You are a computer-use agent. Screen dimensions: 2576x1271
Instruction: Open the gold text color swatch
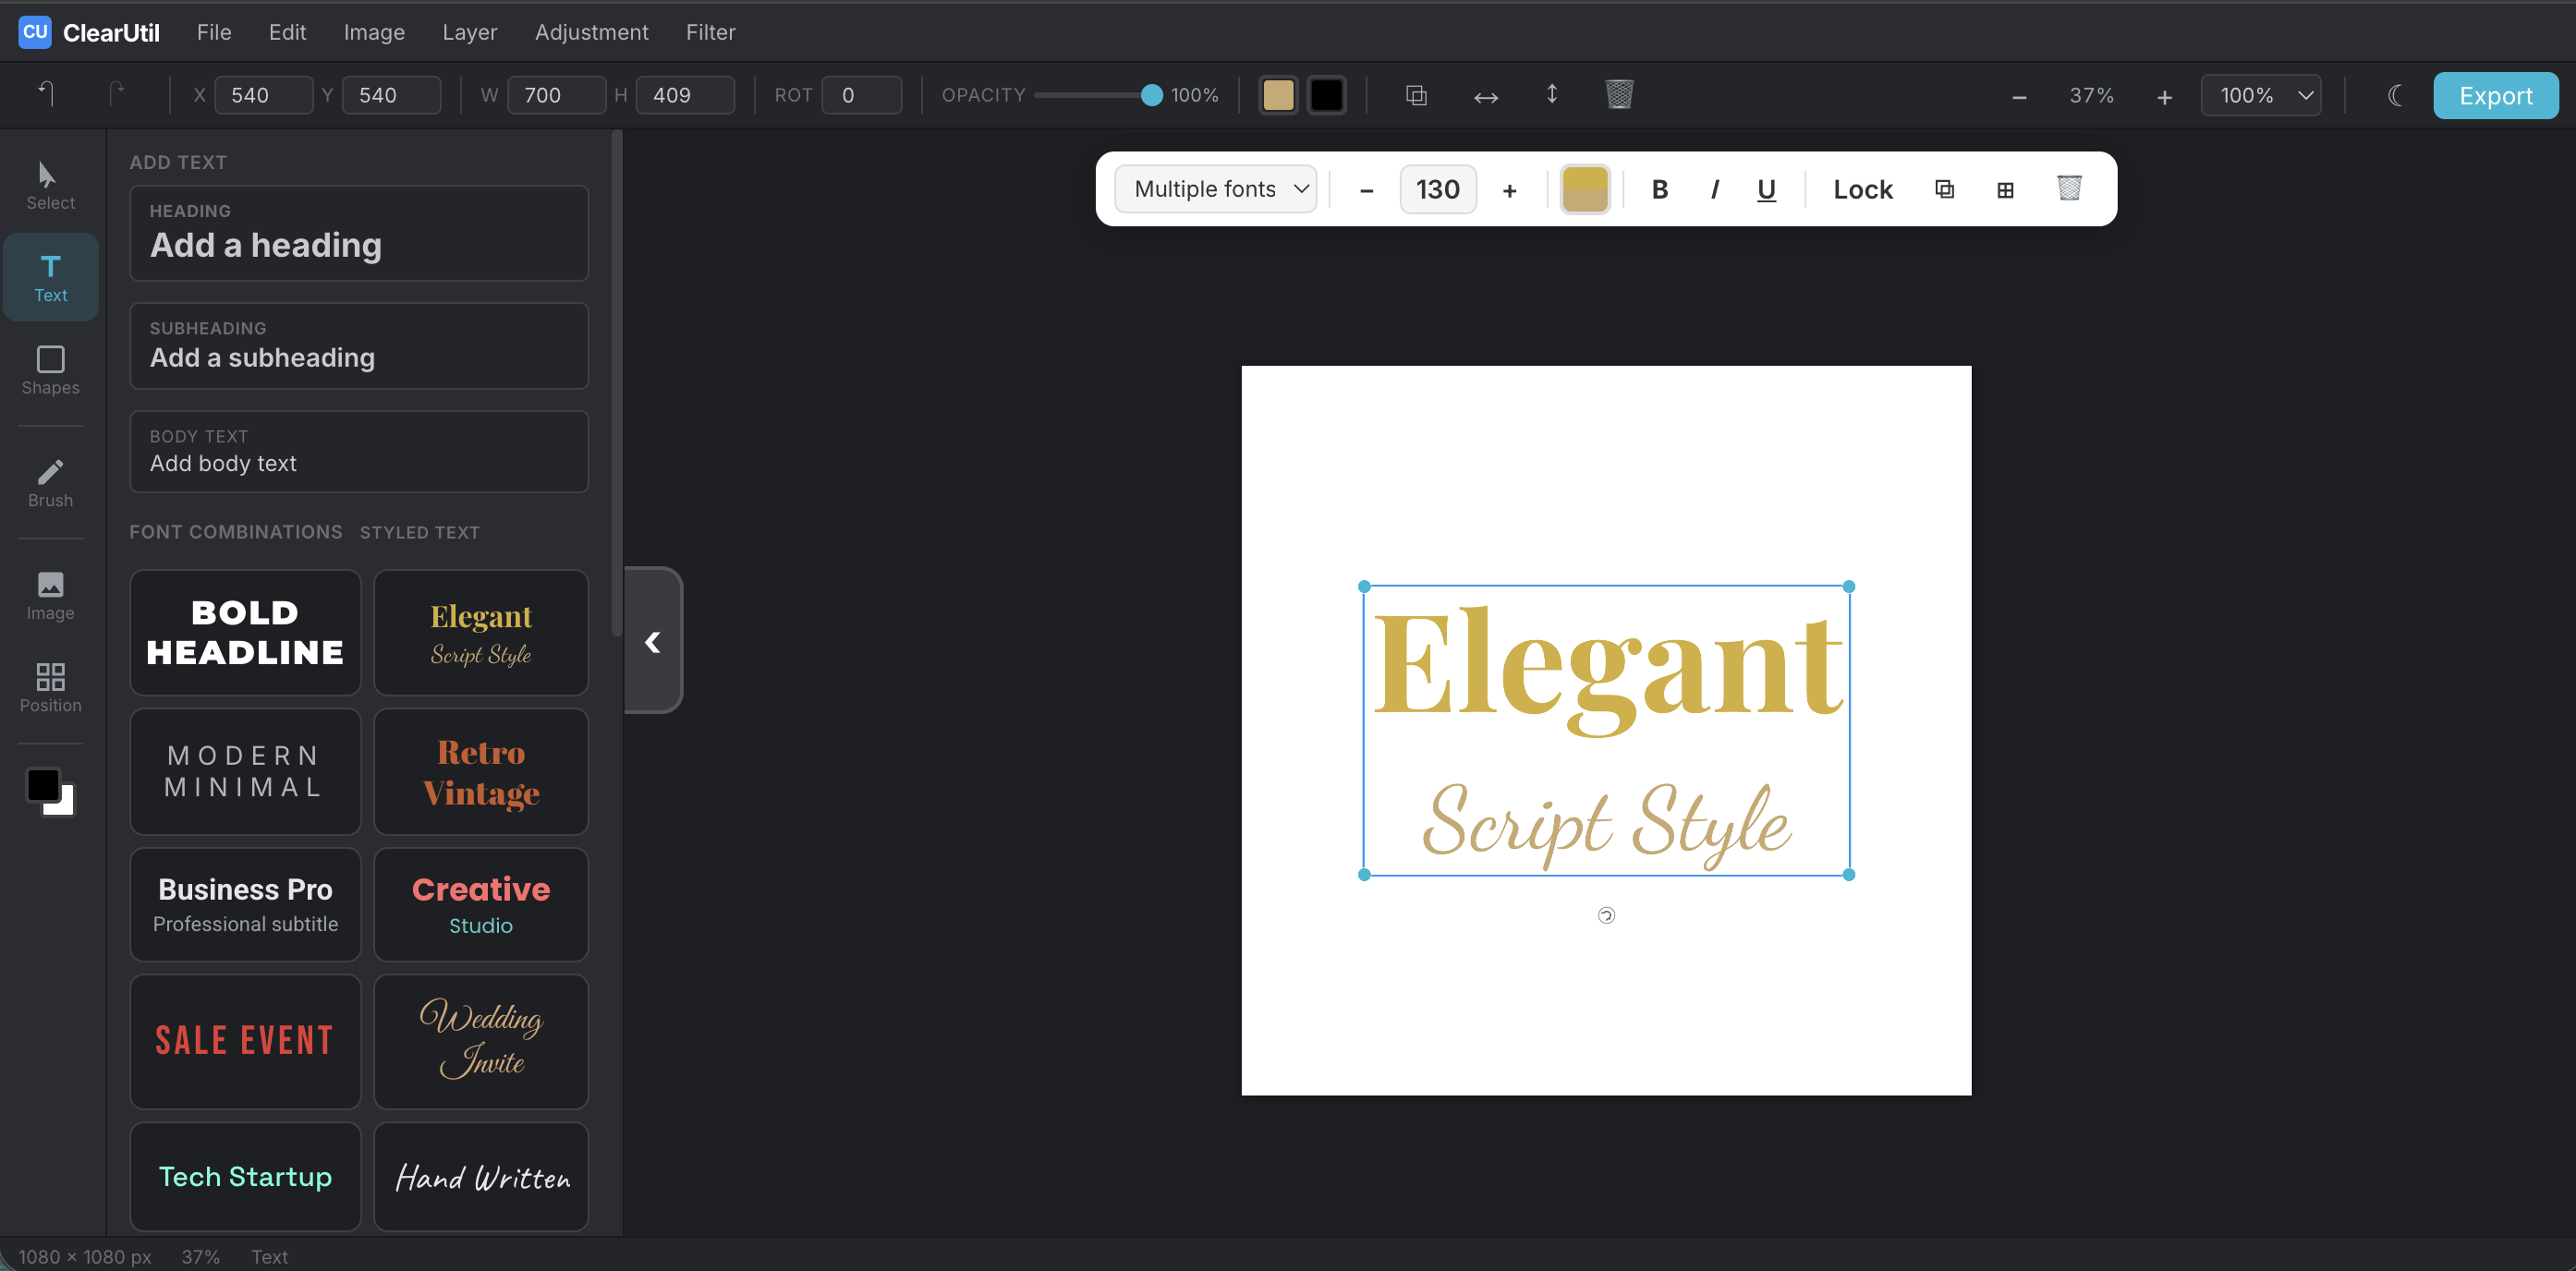[1585, 188]
